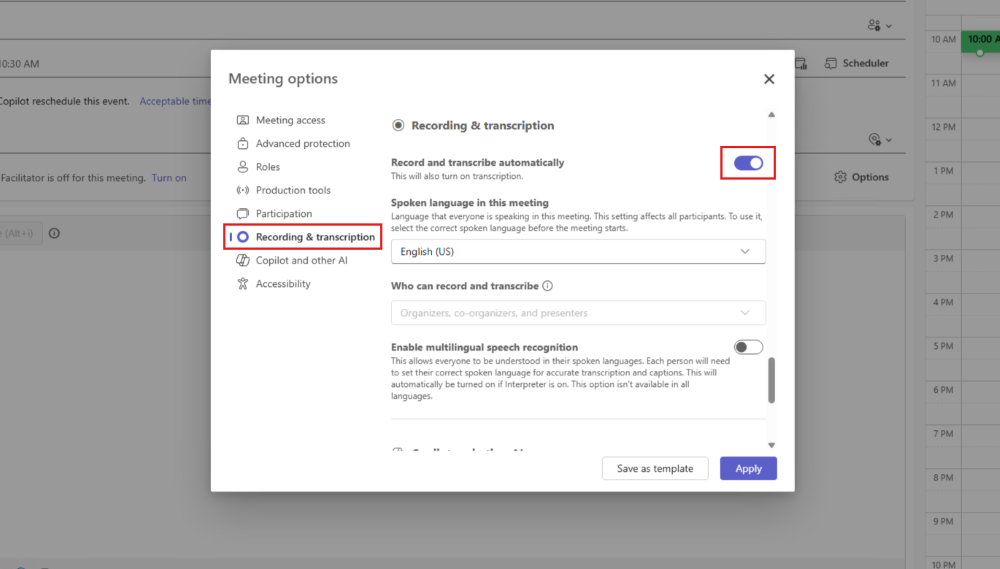Viewport: 1000px width, 569px height.
Task: Click the Meeting access icon
Action: pyautogui.click(x=243, y=120)
